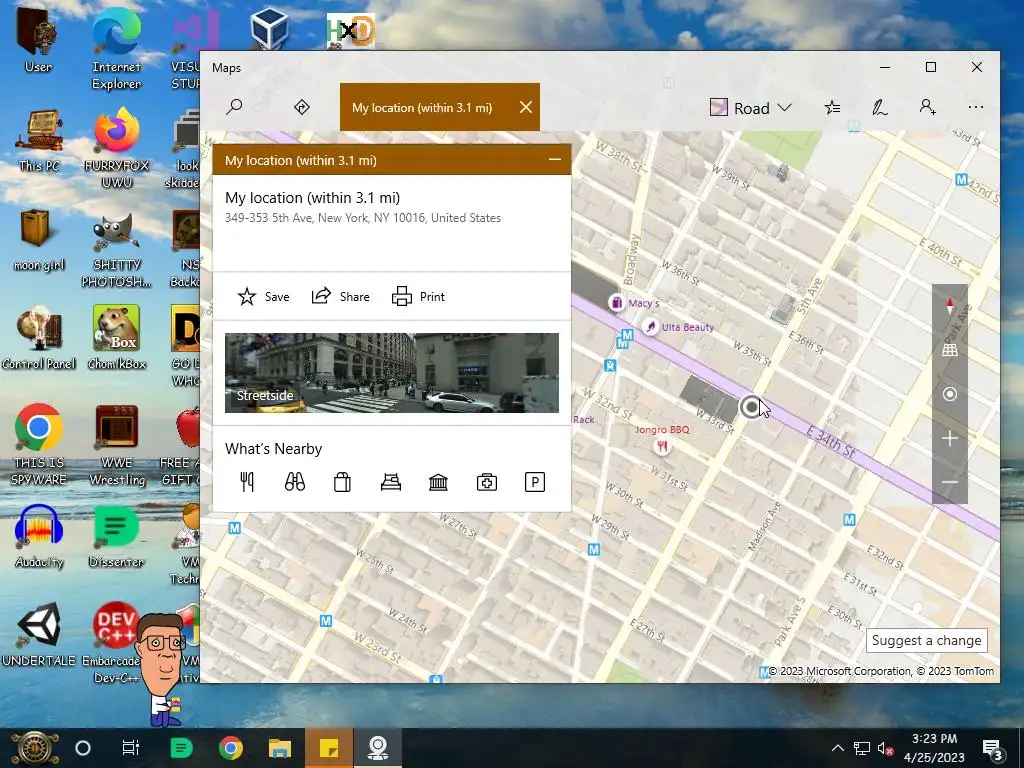Image resolution: width=1024 pixels, height=768 pixels.
Task: Open the taskbar clock and date
Action: tap(934, 748)
